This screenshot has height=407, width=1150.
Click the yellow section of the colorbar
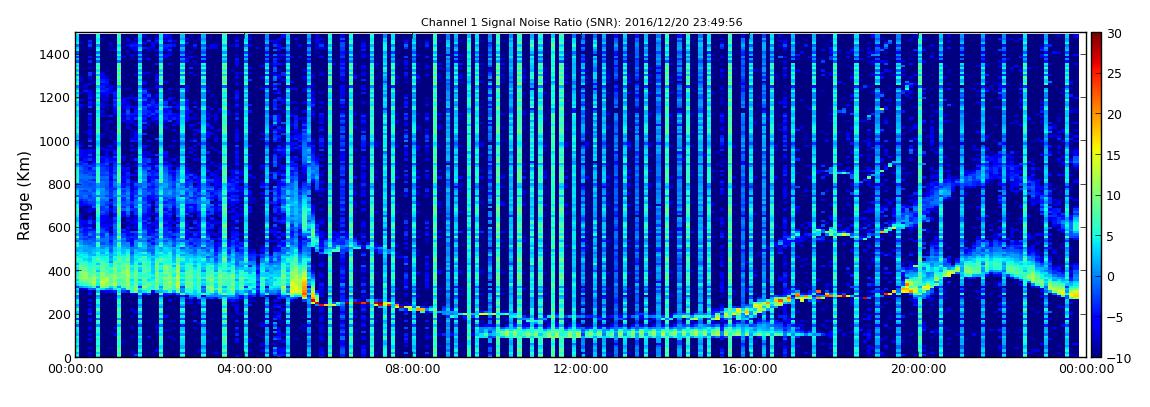point(1096,147)
